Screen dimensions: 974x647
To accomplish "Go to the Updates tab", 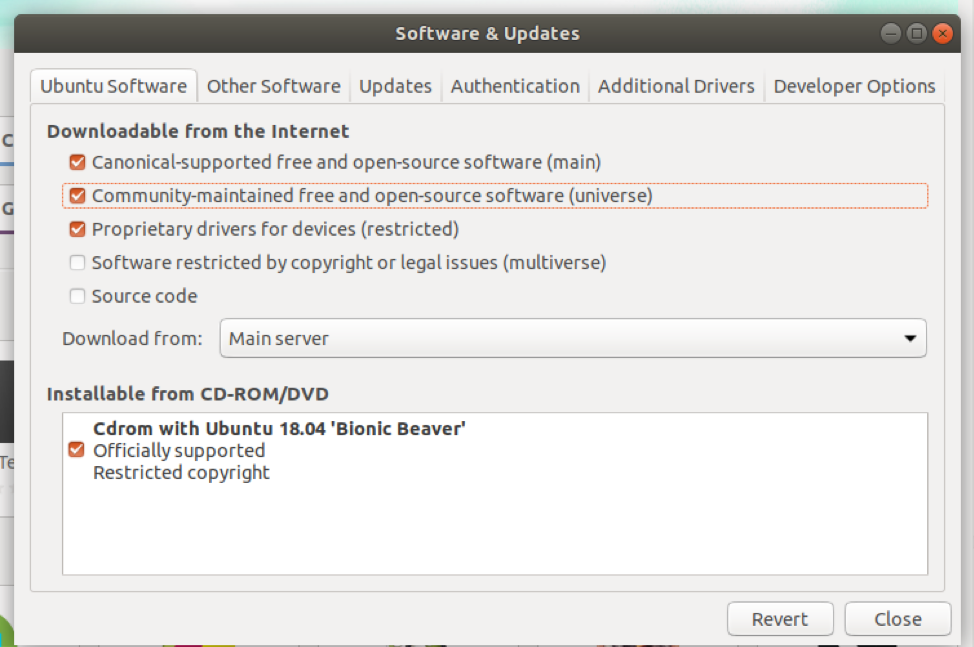I will (395, 86).
